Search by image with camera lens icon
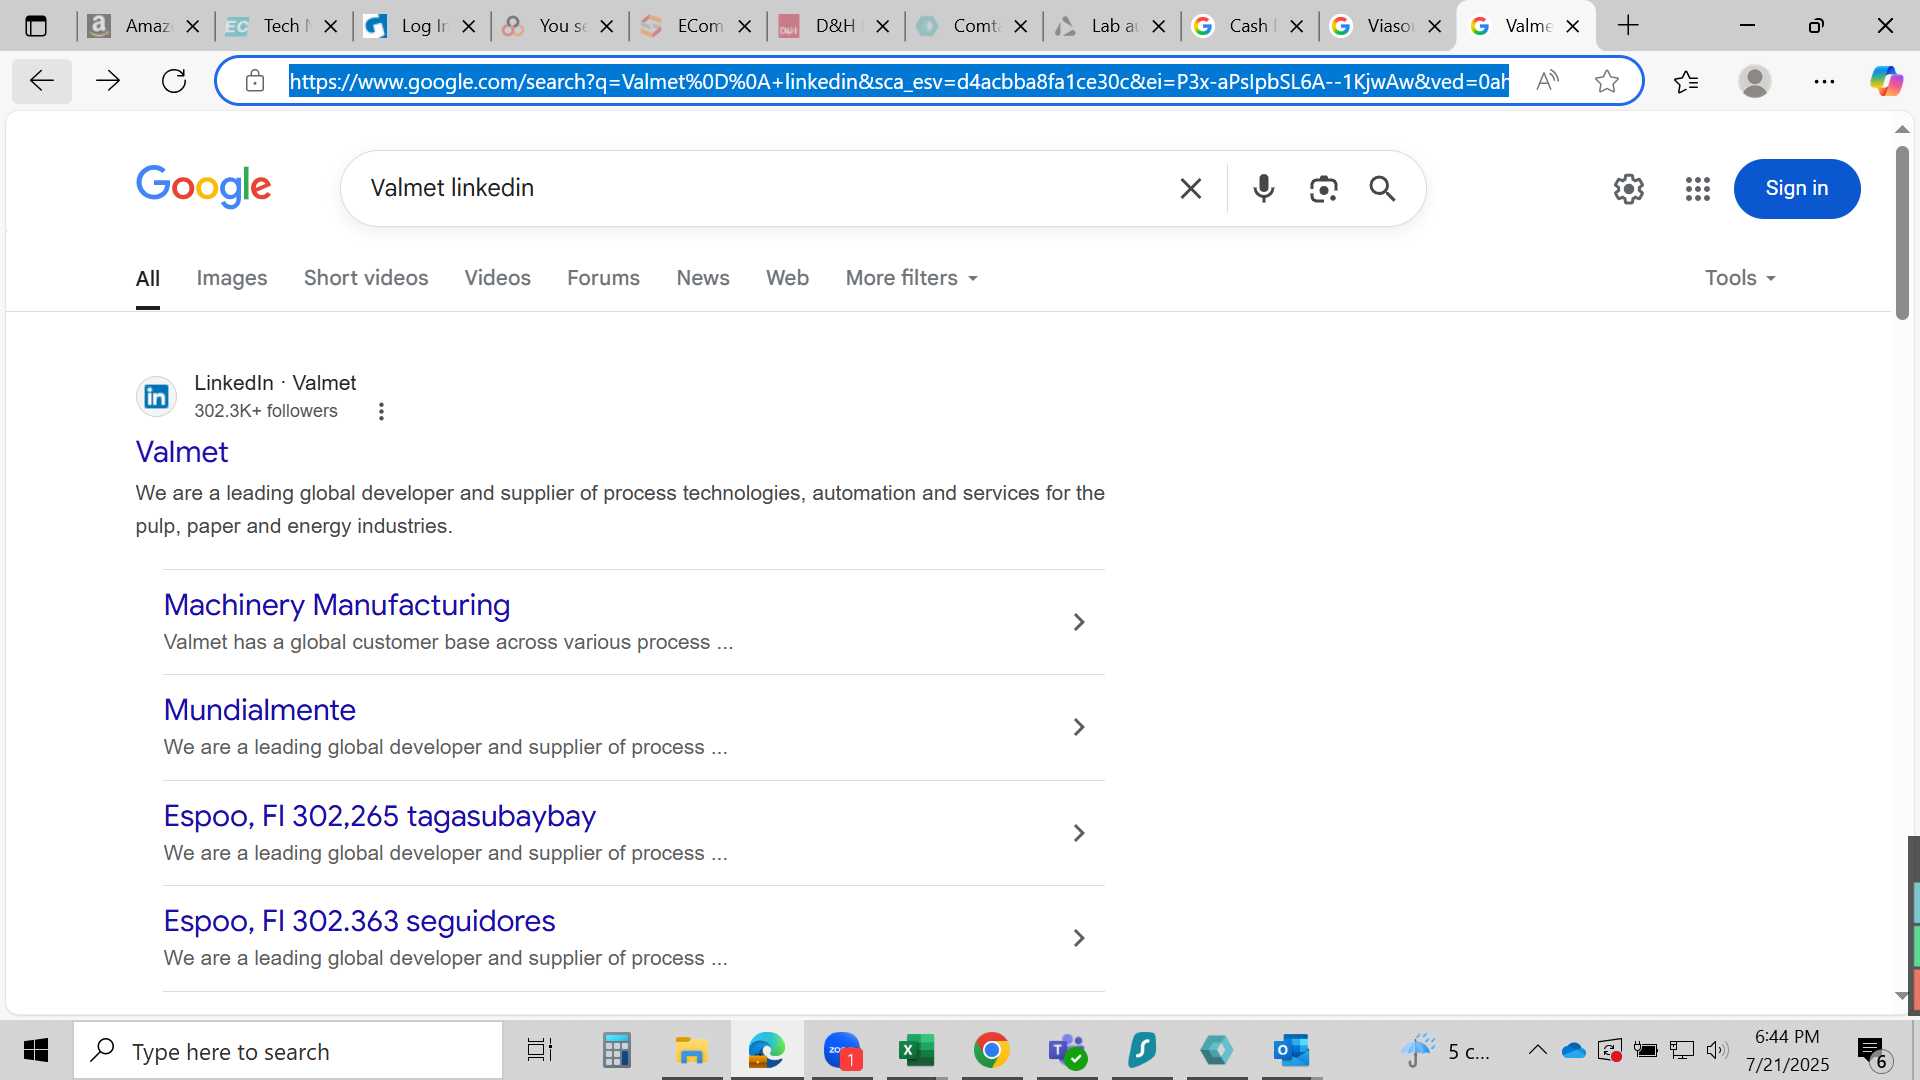The image size is (1920, 1080). click(x=1323, y=188)
